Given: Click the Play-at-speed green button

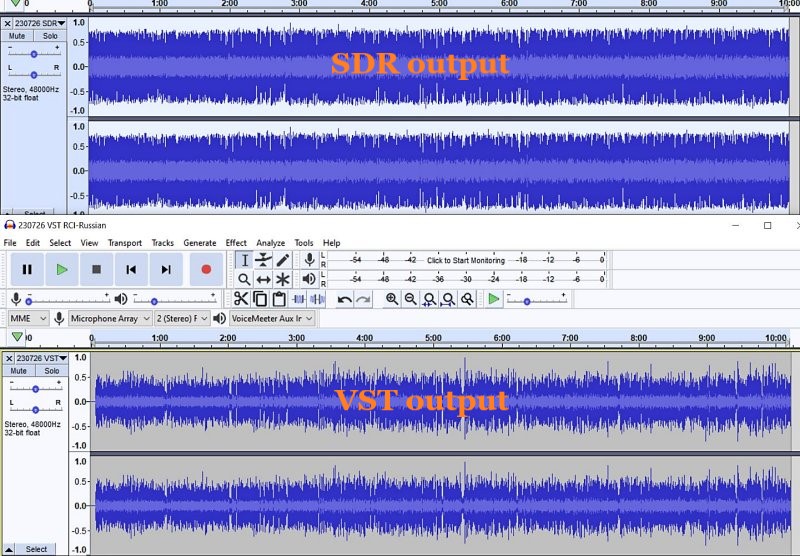Looking at the screenshot, I should 494,299.
